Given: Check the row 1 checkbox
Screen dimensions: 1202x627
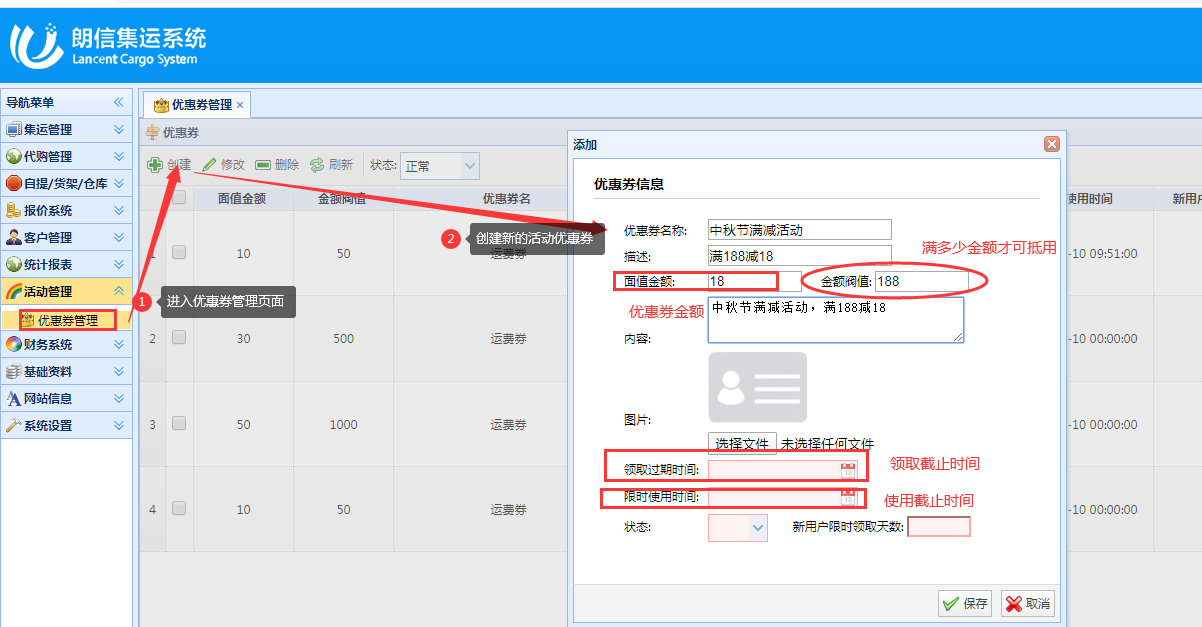Looking at the screenshot, I should click(x=179, y=253).
